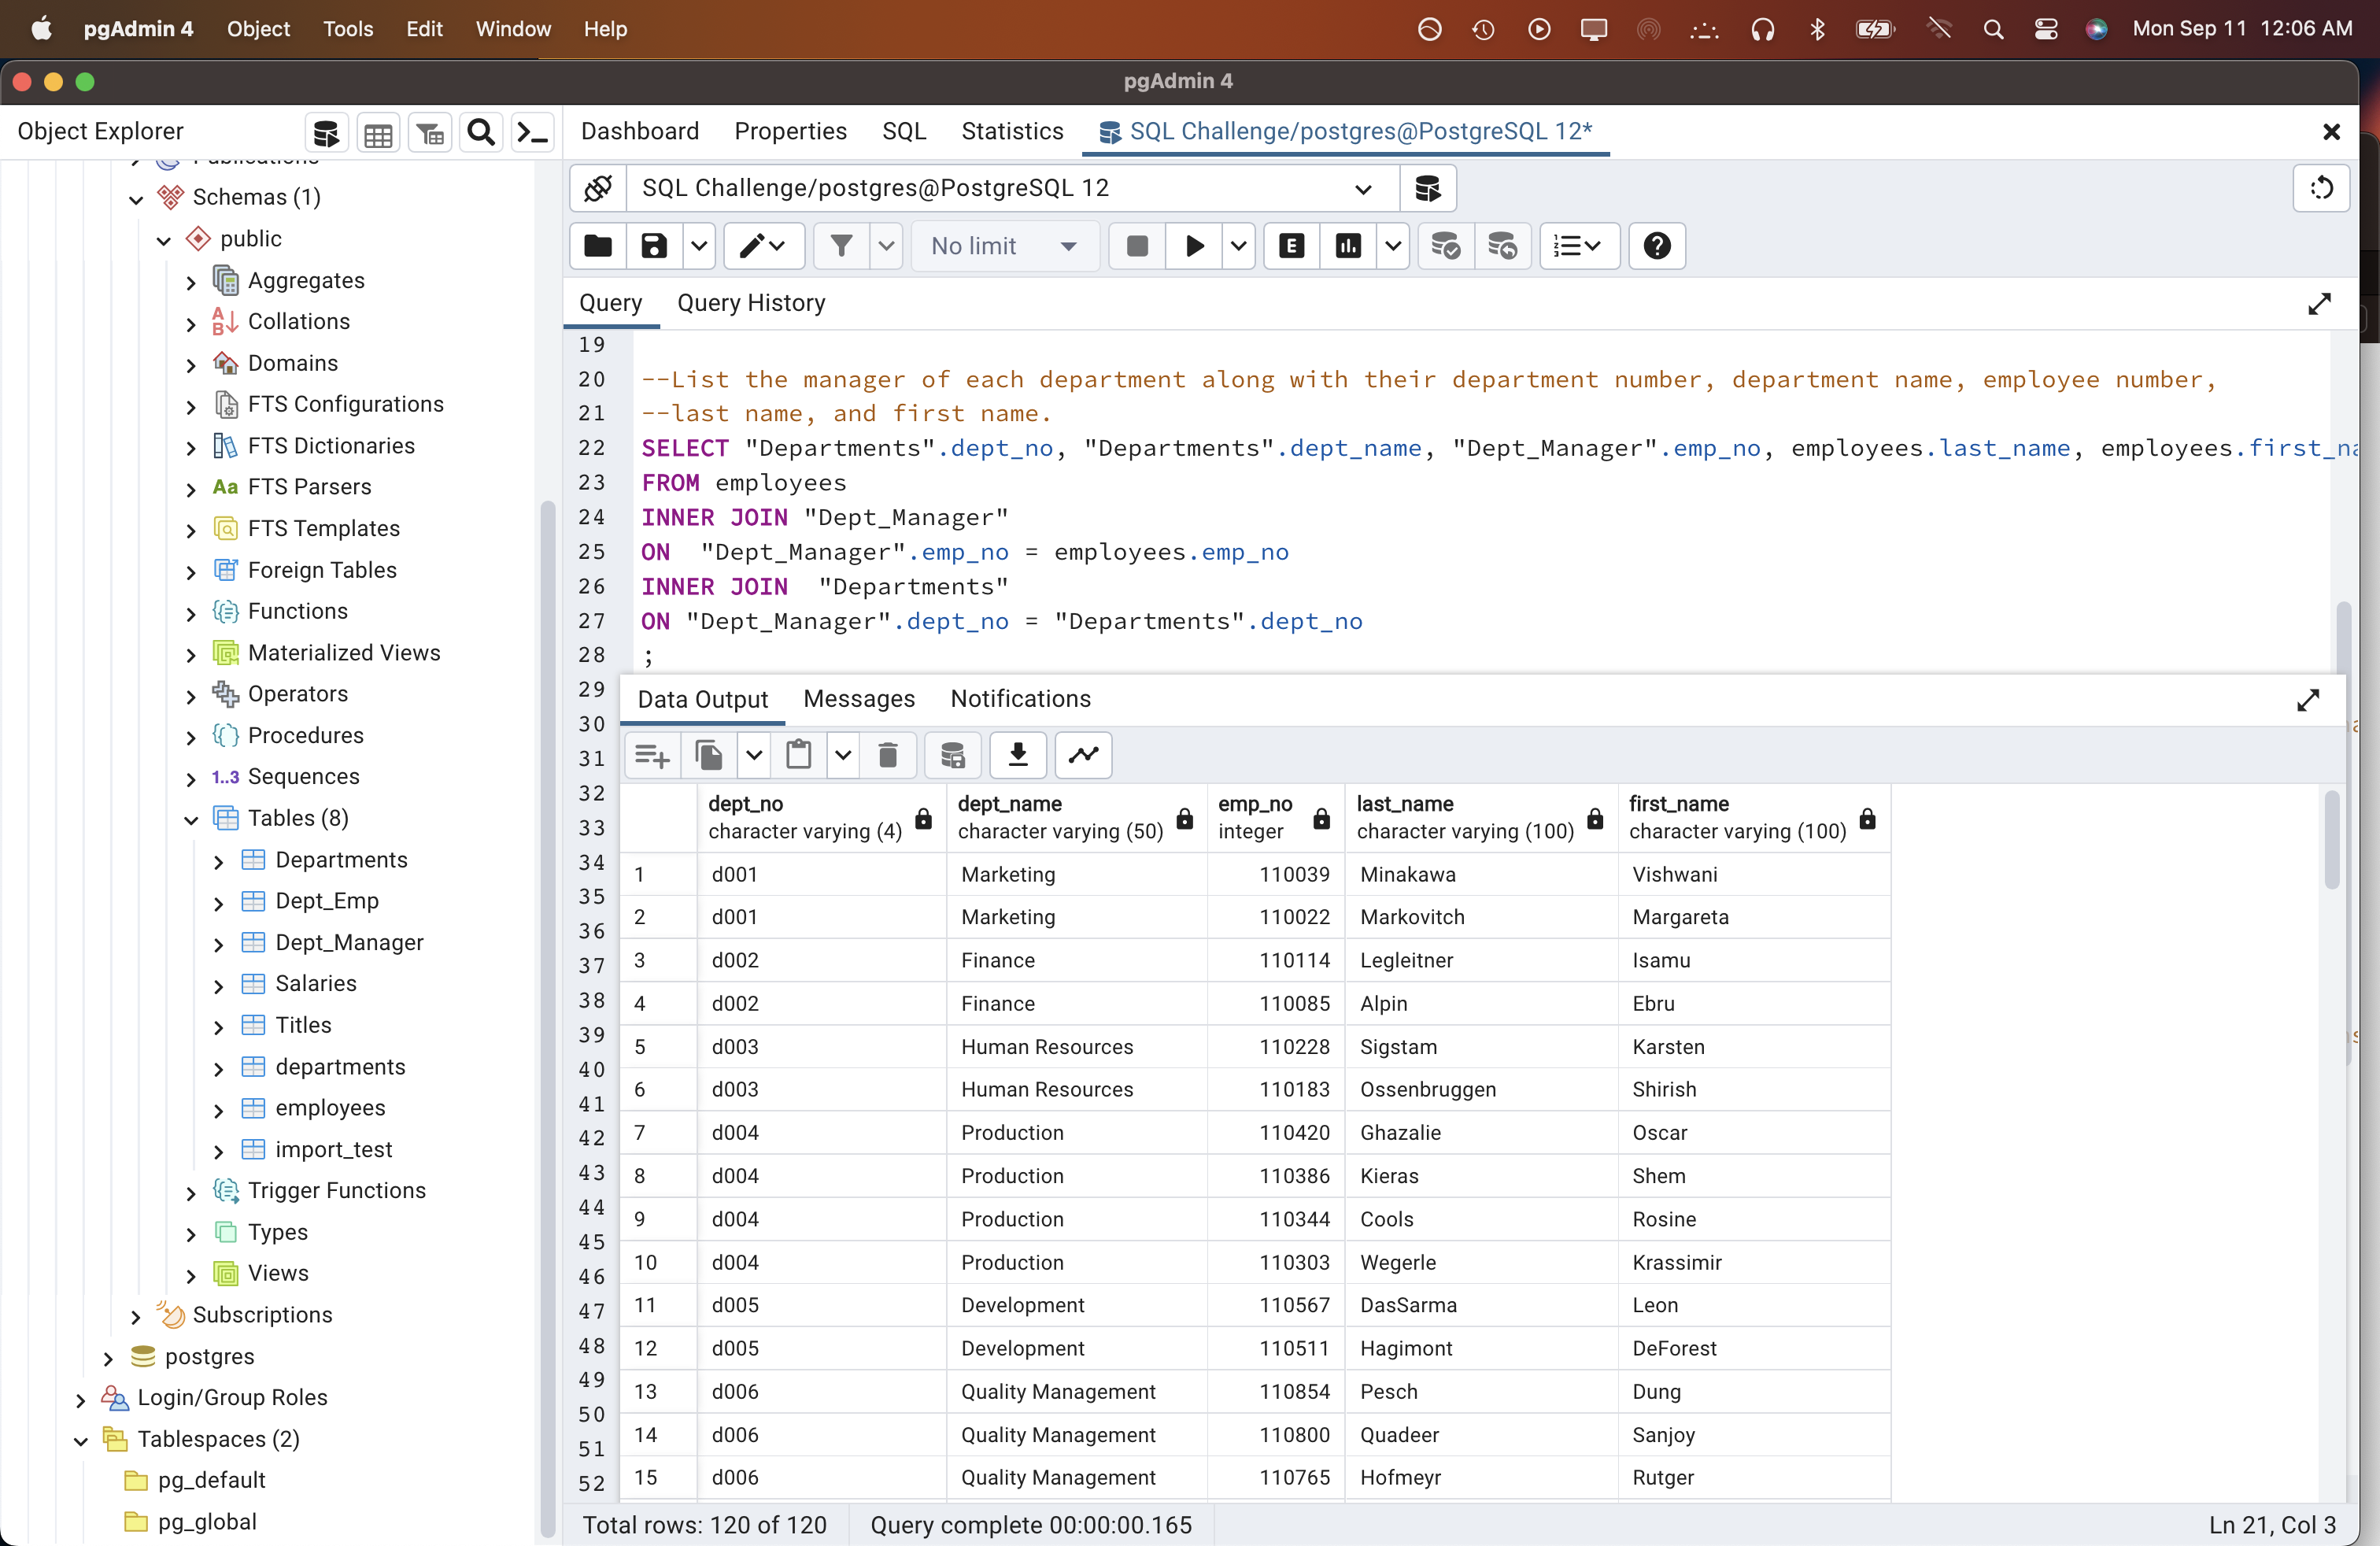This screenshot has height=1546, width=2380.
Task: Download query results with the download icon
Action: tap(1017, 755)
